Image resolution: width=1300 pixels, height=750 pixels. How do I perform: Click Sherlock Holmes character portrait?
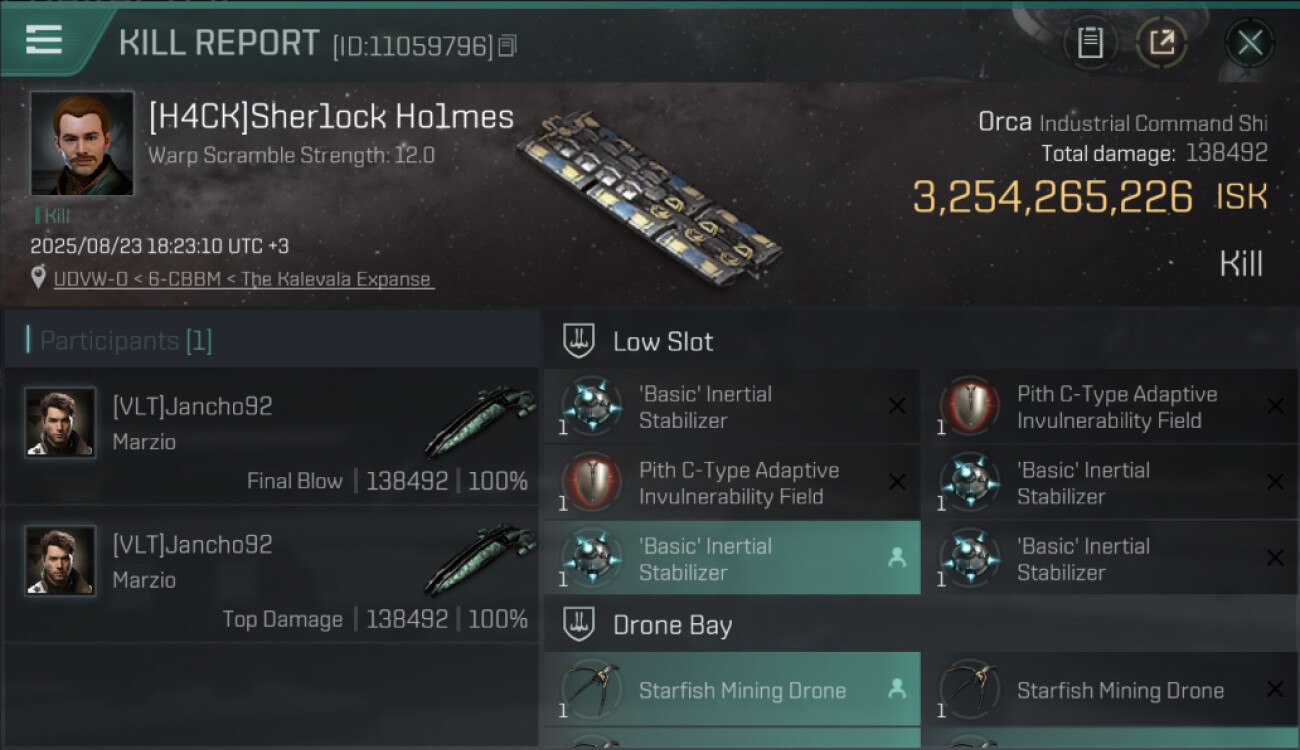[x=82, y=143]
